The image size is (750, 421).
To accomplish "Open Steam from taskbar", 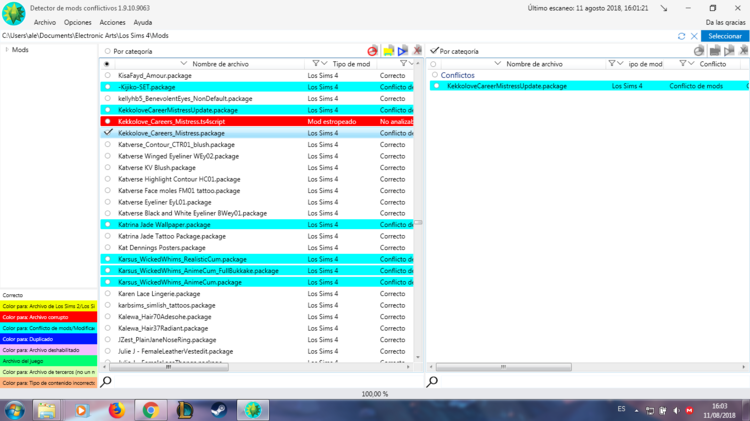I will click(x=219, y=410).
